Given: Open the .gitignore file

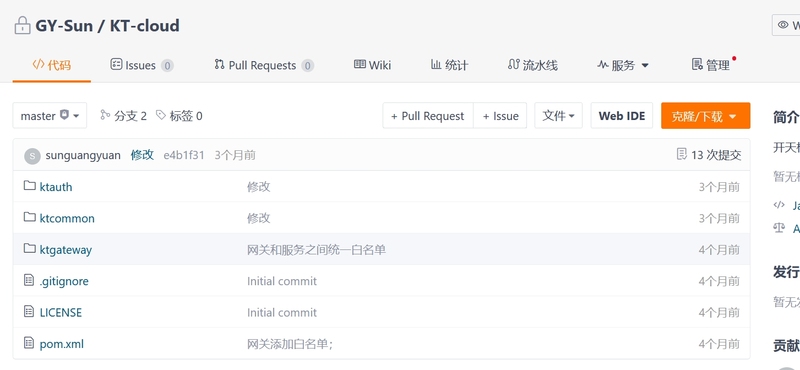Looking at the screenshot, I should pyautogui.click(x=64, y=281).
